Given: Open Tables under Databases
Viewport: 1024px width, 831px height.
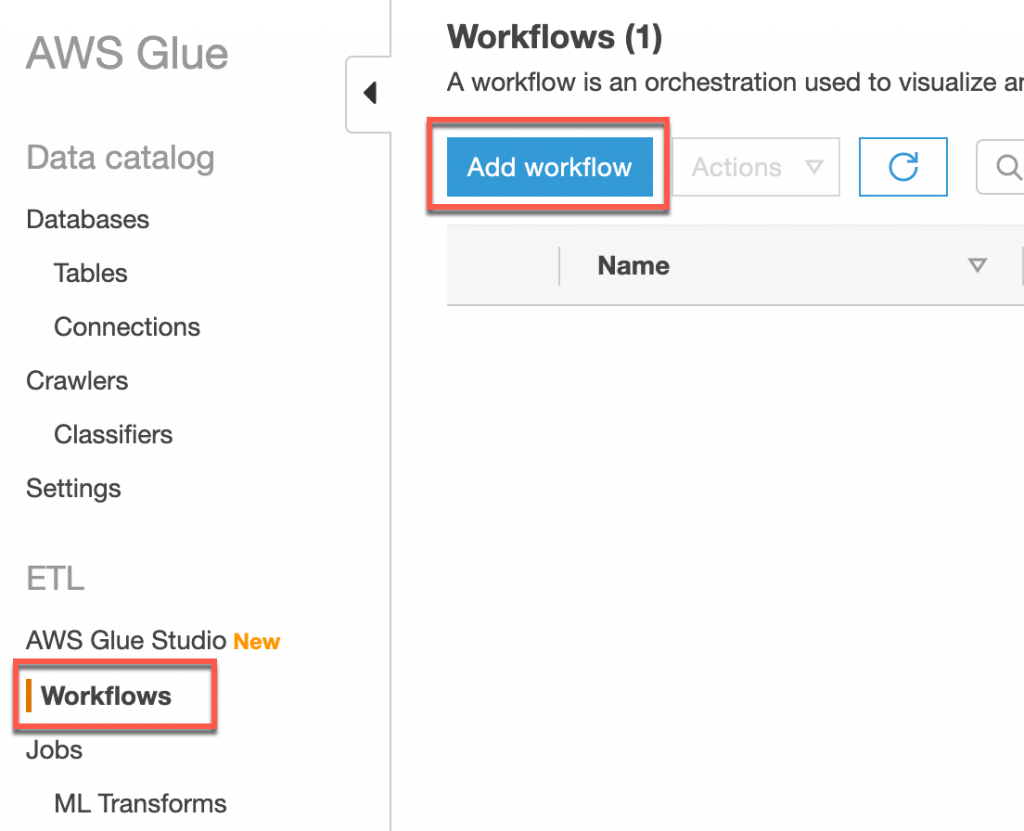Looking at the screenshot, I should pos(91,273).
